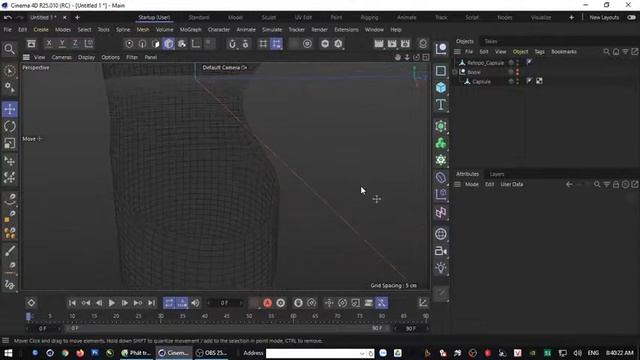The image size is (640, 360).
Task: Add a Light object from the palette
Action: pyautogui.click(x=441, y=268)
